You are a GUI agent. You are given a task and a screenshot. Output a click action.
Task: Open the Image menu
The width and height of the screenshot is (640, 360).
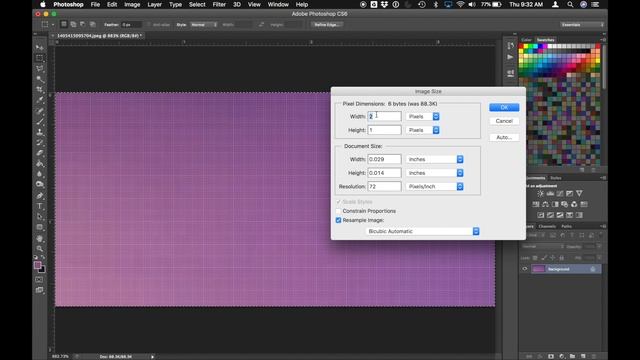[x=132, y=4]
